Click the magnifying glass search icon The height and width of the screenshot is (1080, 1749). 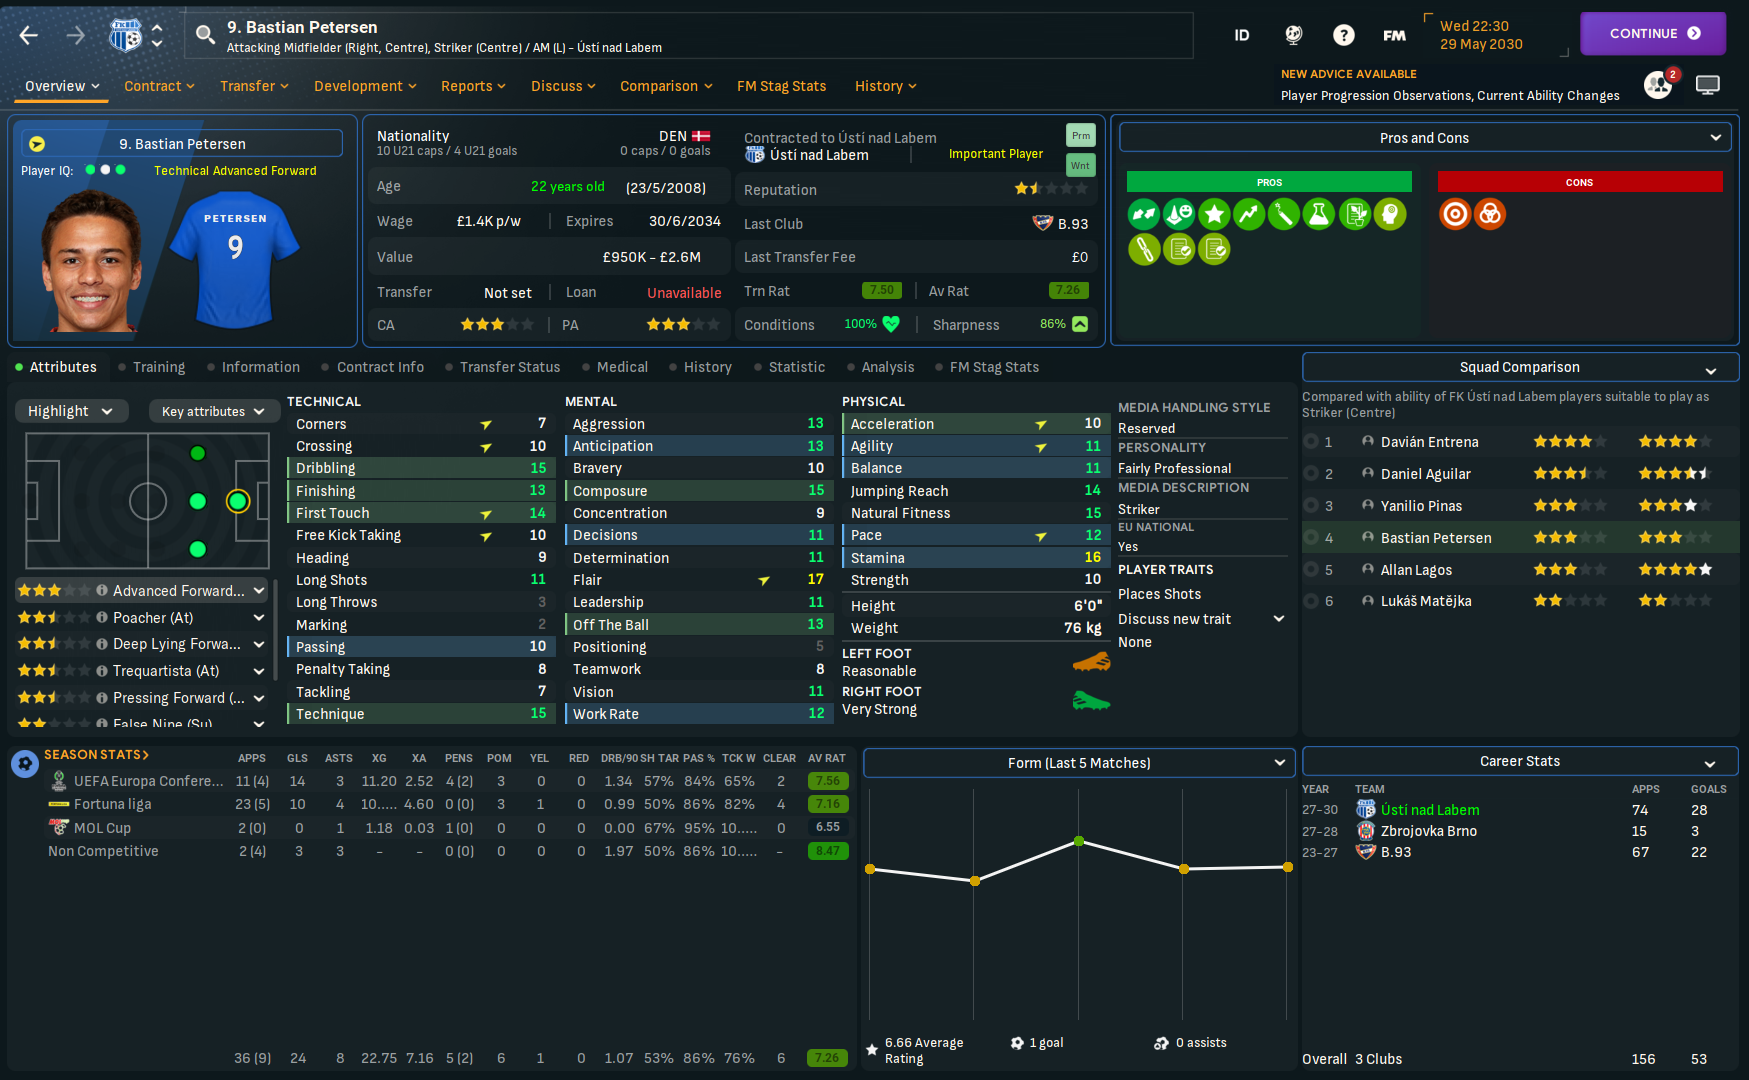pos(205,36)
